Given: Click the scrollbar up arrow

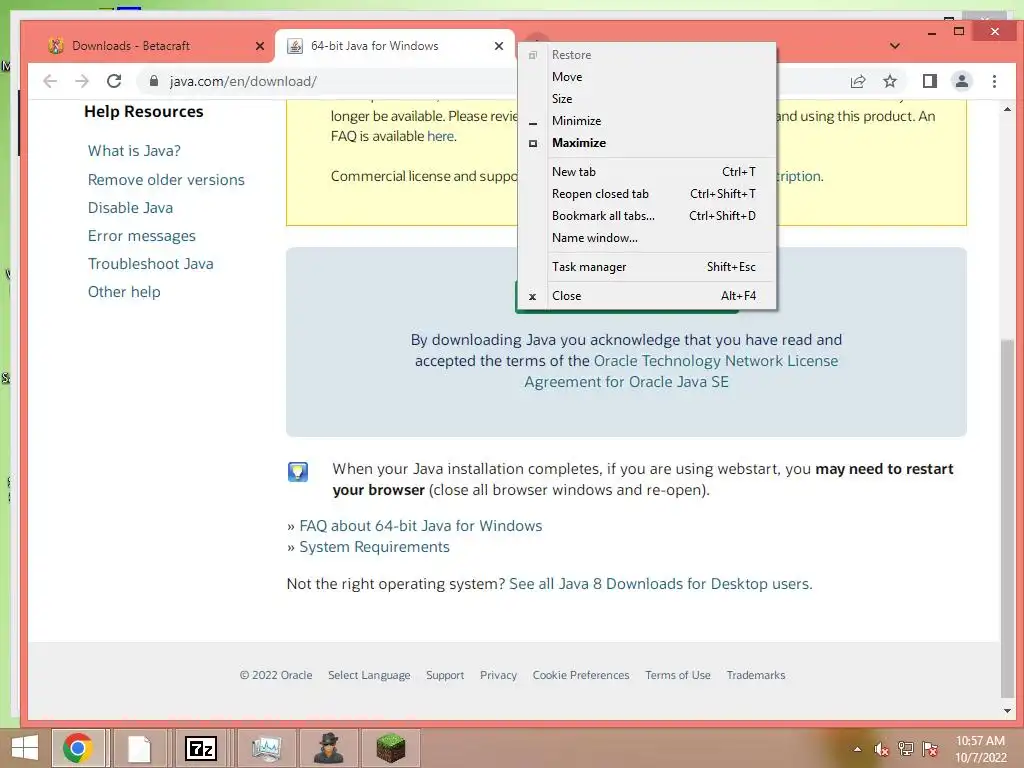Looking at the screenshot, I should point(1007,110).
